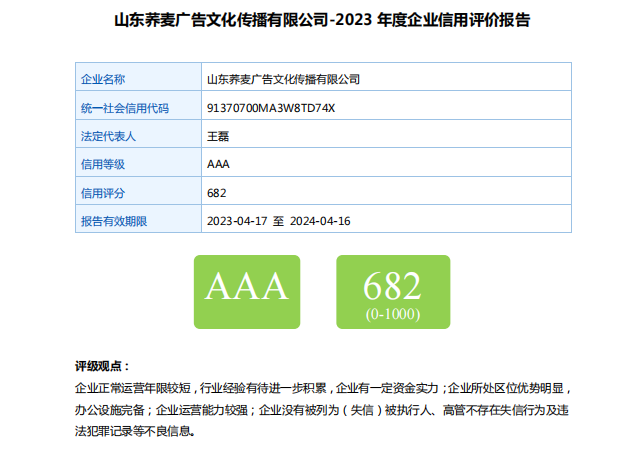Select the 报告有效期限 label cell

138,219
